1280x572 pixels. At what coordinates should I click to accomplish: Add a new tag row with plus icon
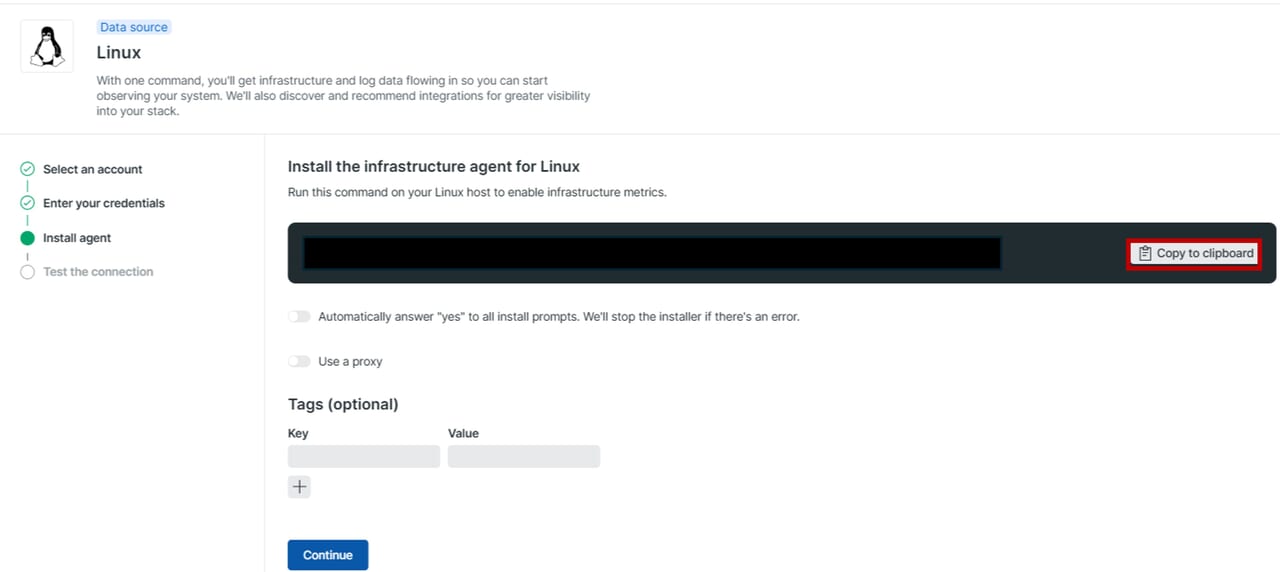[299, 487]
